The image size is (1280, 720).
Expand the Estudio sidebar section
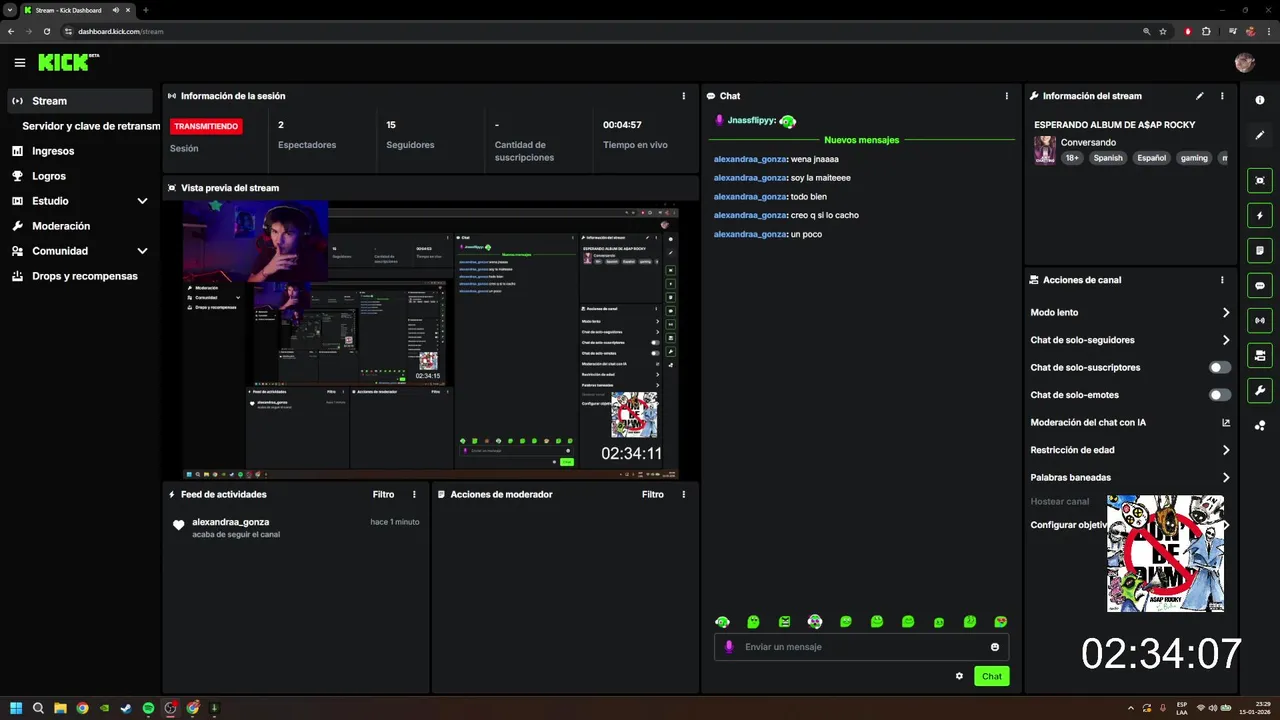80,201
